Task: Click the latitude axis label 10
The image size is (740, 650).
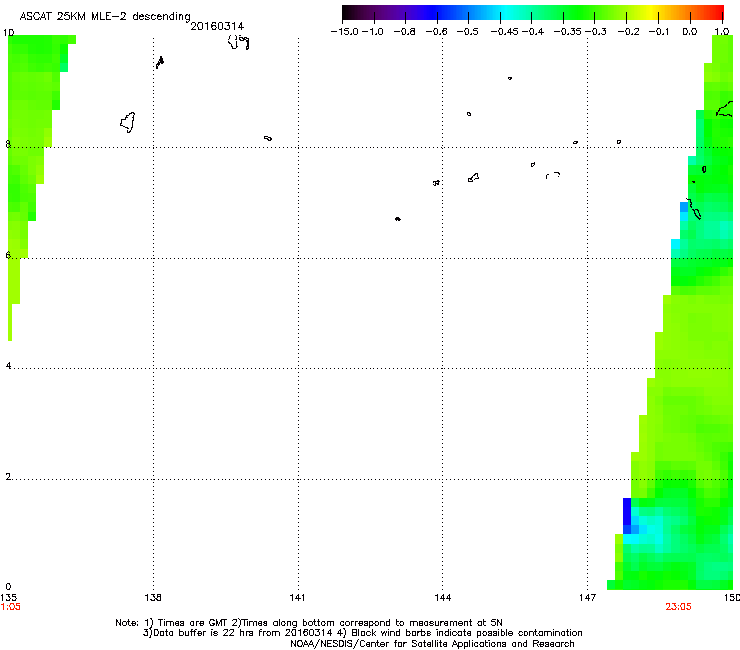Action: pos(8,33)
